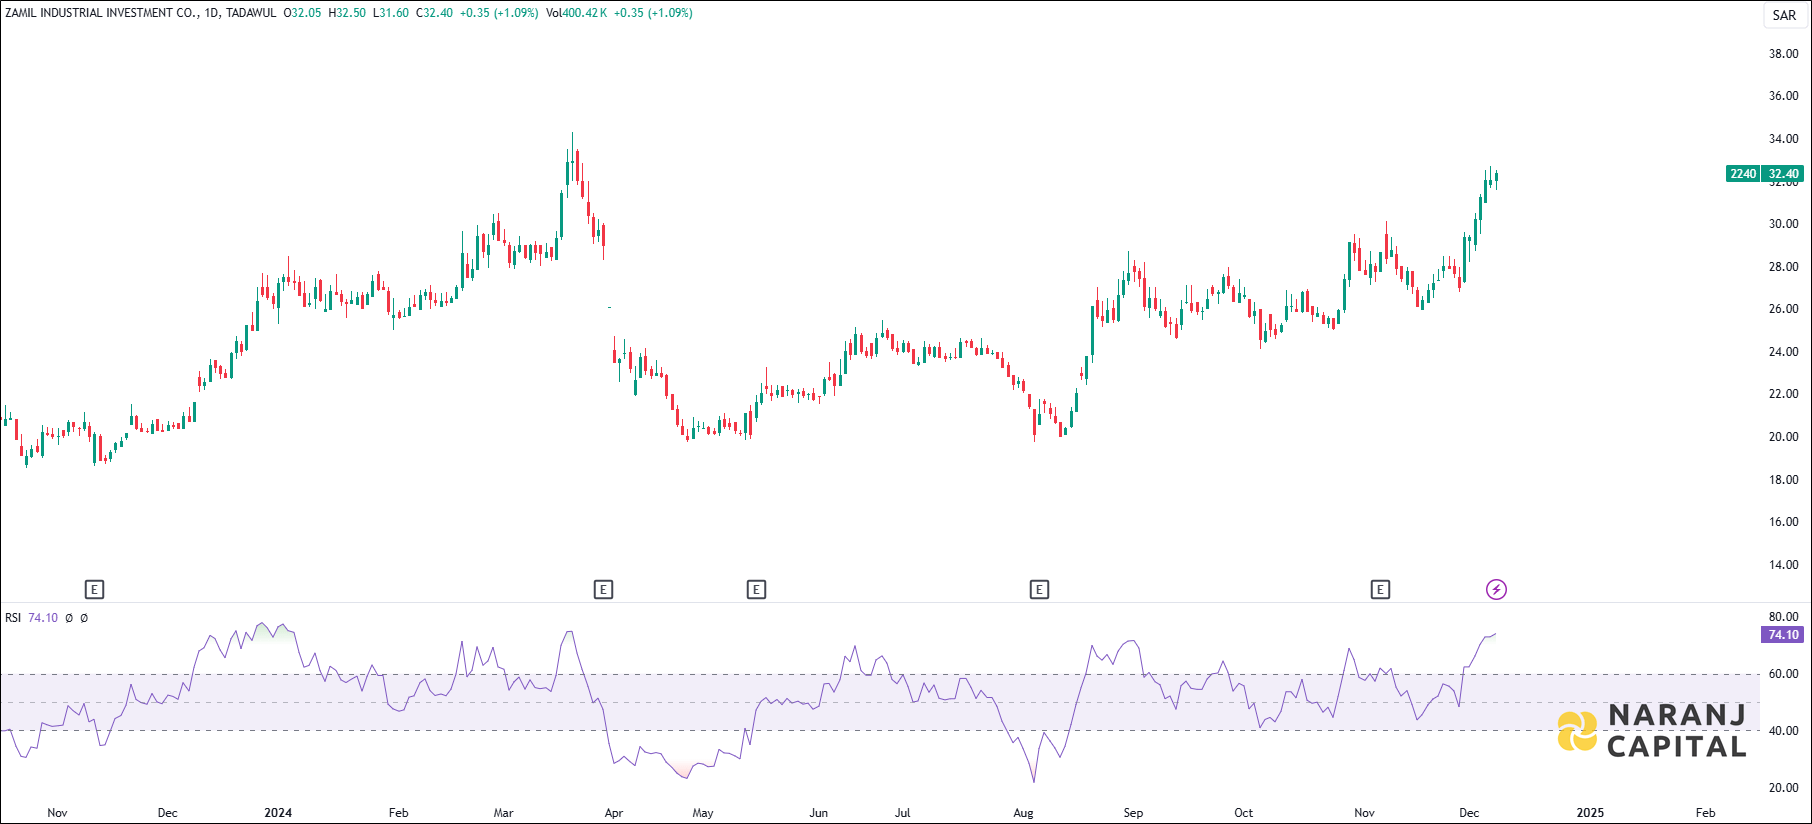
Task: Click the 16.00 price axis label
Action: 1783,522
